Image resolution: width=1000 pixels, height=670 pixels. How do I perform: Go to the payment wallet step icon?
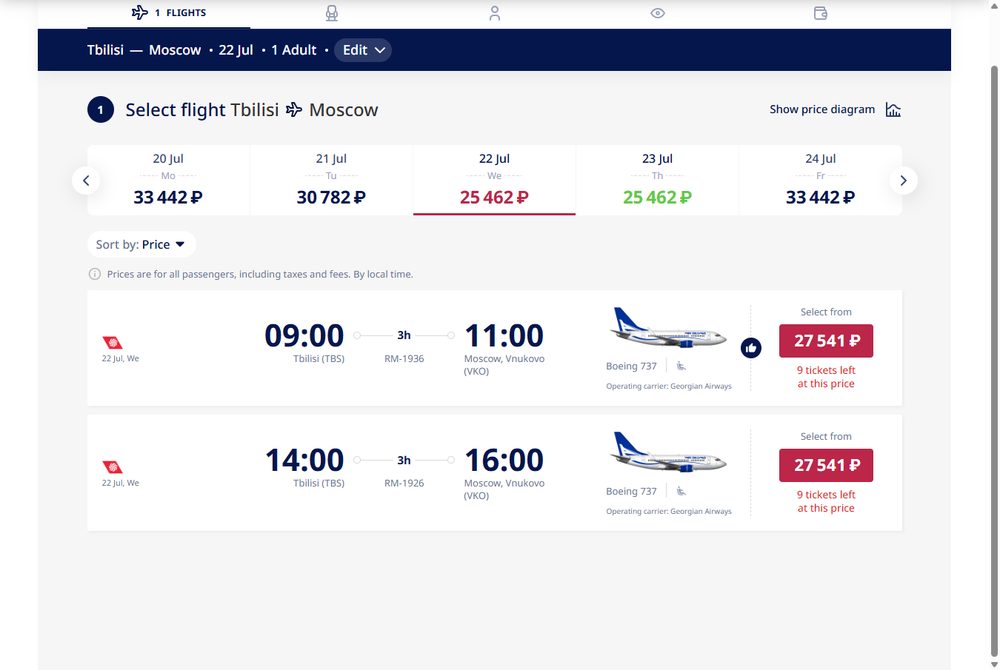pos(820,13)
